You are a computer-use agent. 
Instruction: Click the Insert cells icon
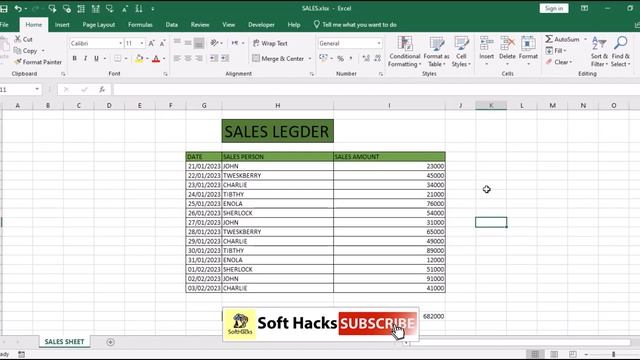click(x=487, y=43)
